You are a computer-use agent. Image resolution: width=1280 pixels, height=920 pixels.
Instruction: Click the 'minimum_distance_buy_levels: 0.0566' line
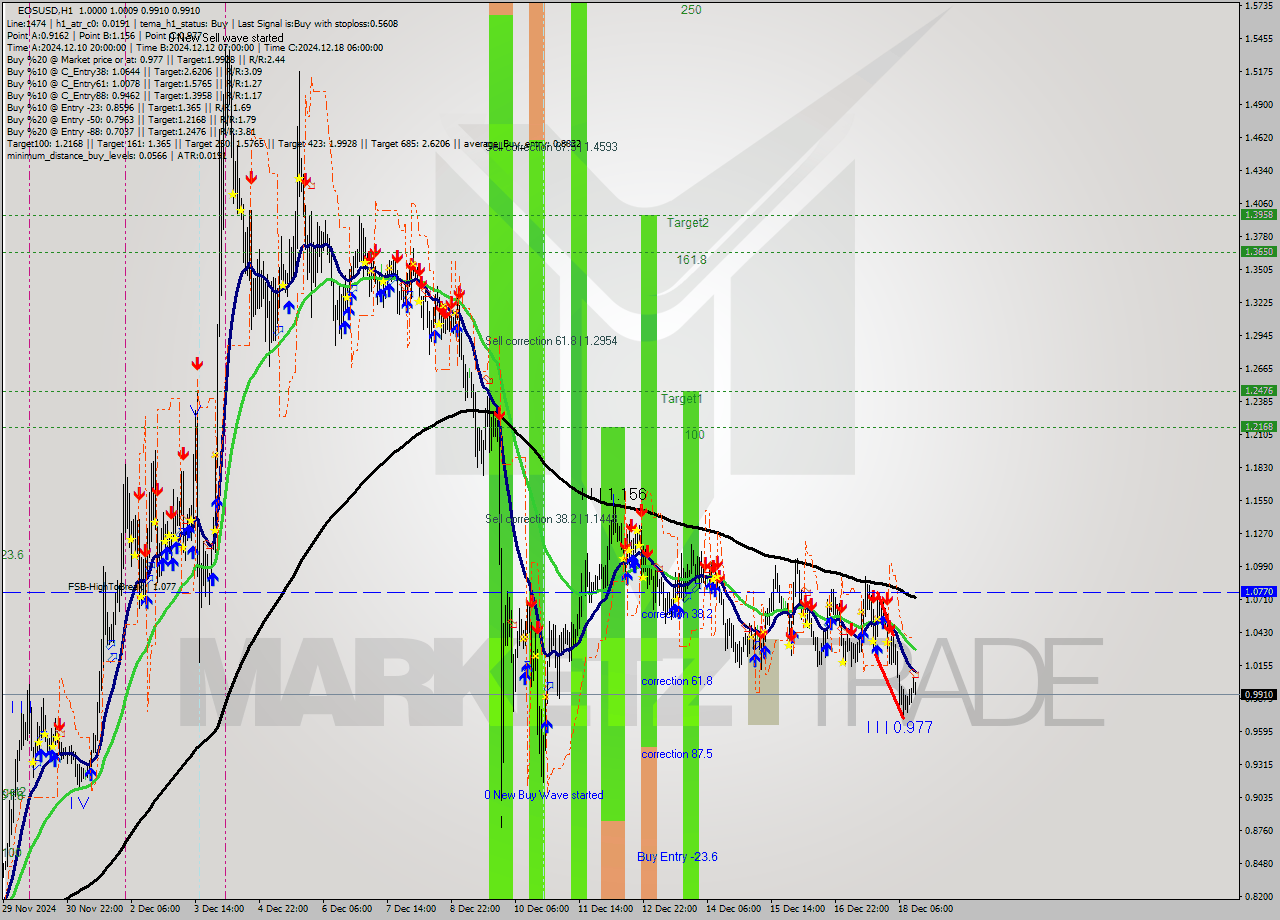click(x=116, y=155)
